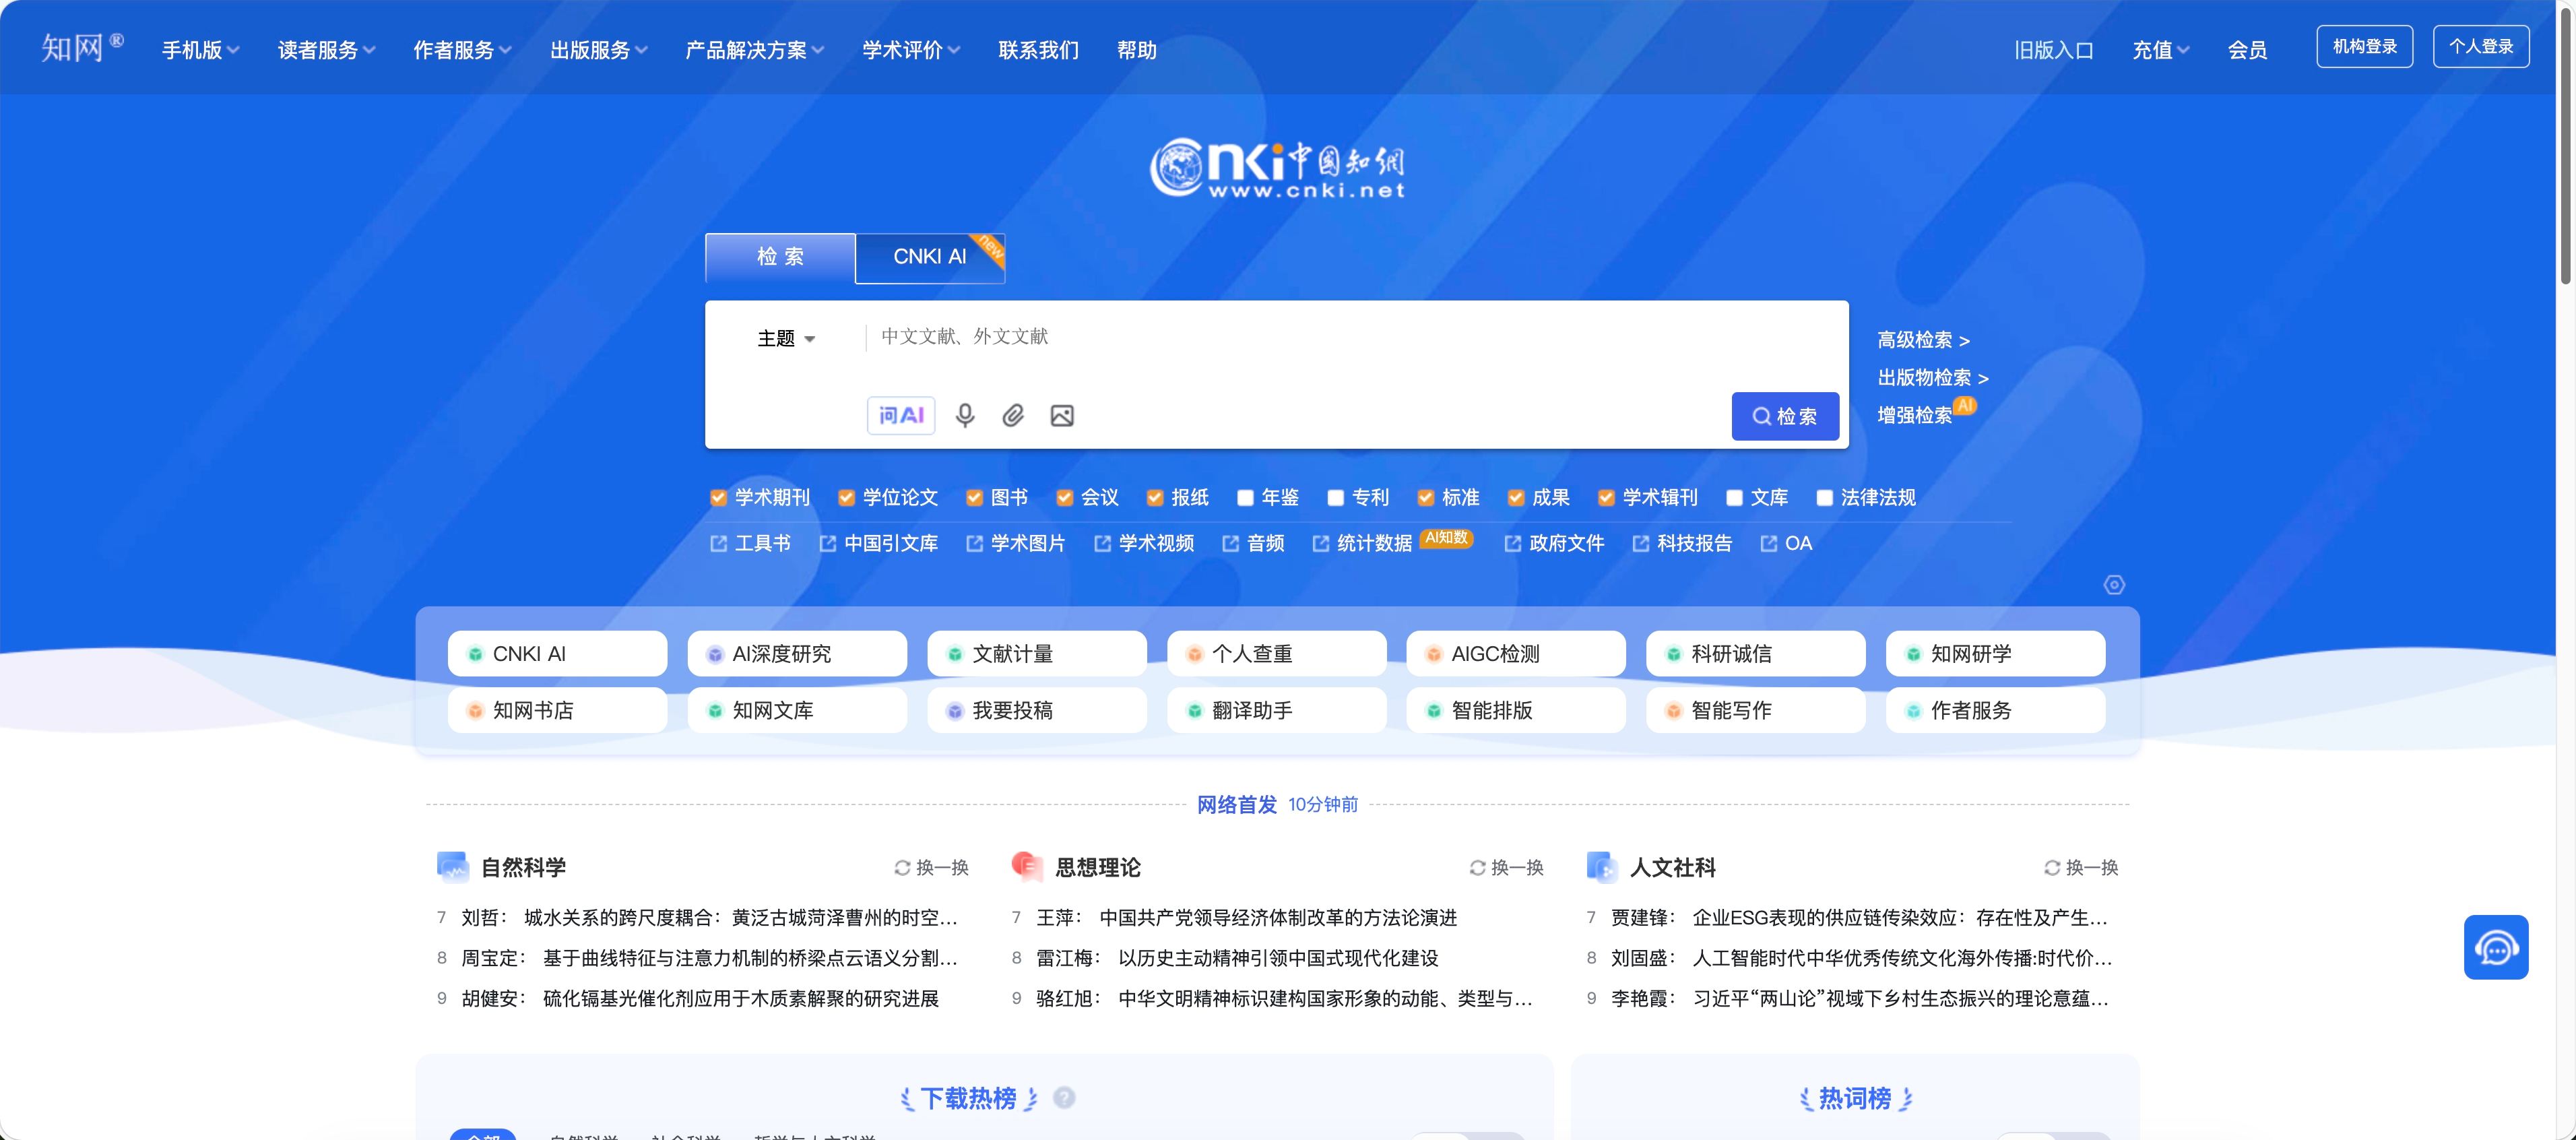Open the 个人查重 tool

click(x=1277, y=654)
